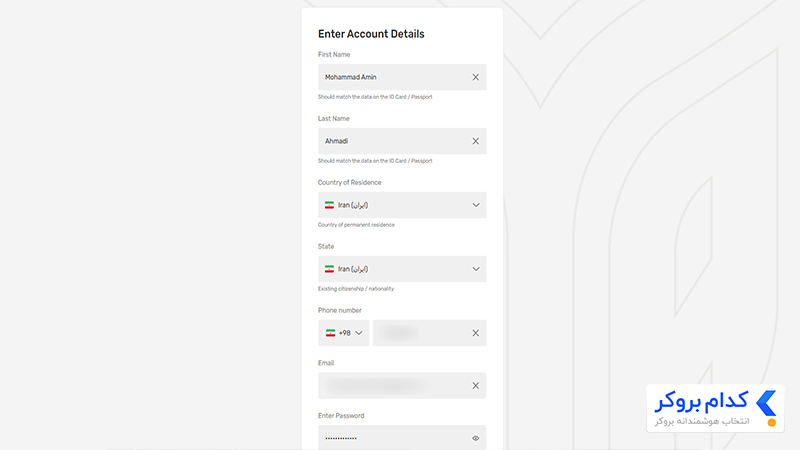Click the chevron beside +98
The image size is (800, 450).
click(359, 333)
